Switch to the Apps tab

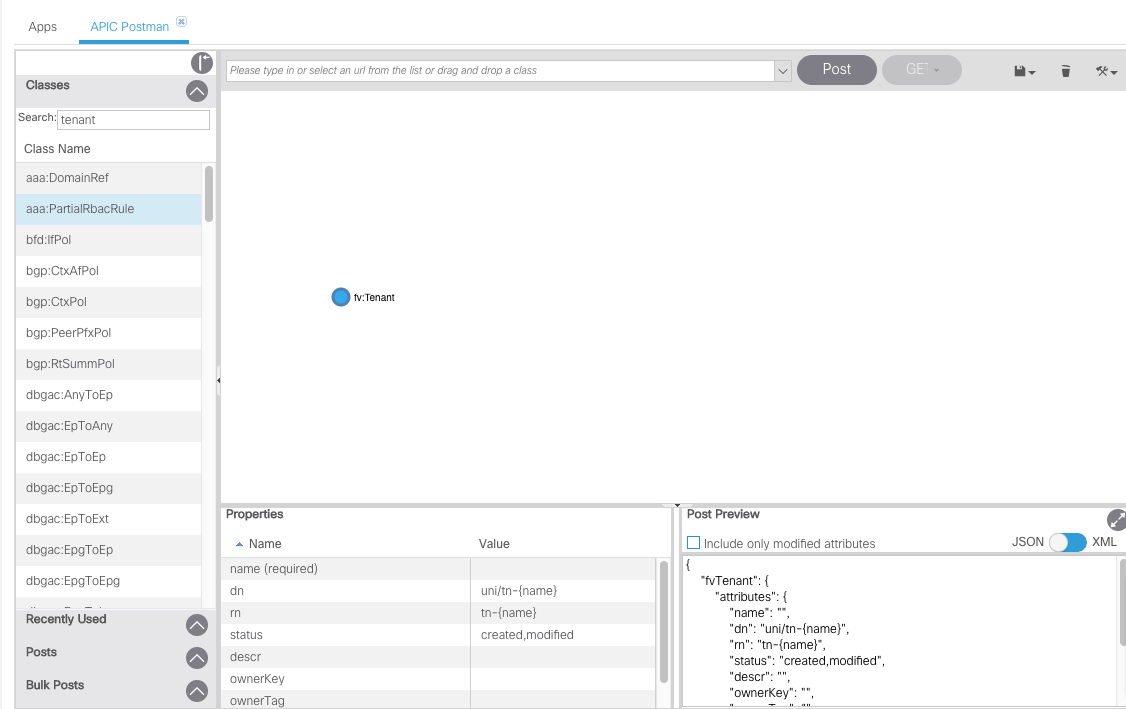pos(42,27)
